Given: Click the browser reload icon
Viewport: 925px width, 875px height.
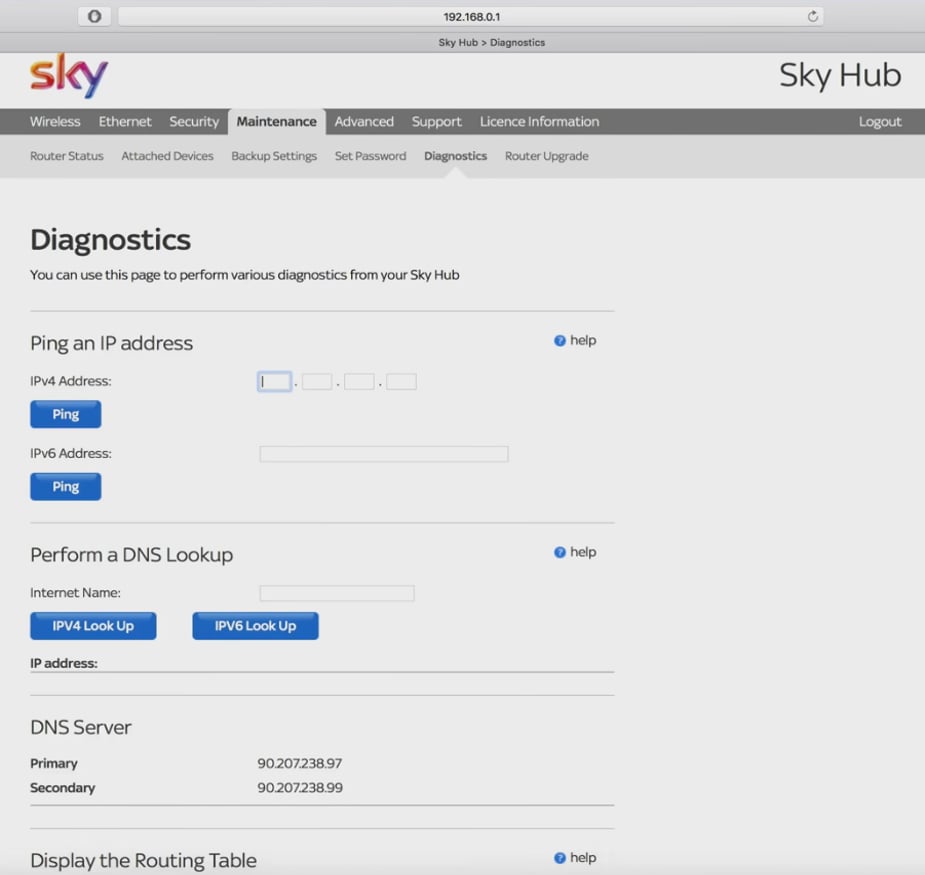Looking at the screenshot, I should pyautogui.click(x=812, y=17).
